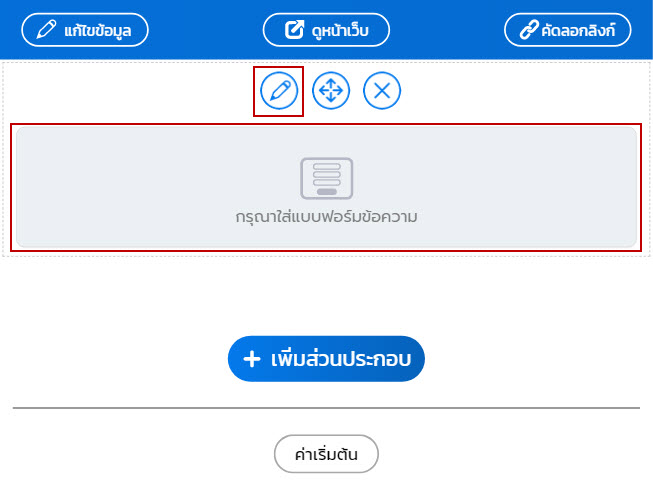
Task: Click the gray form icon in the placeholder
Action: point(326,178)
